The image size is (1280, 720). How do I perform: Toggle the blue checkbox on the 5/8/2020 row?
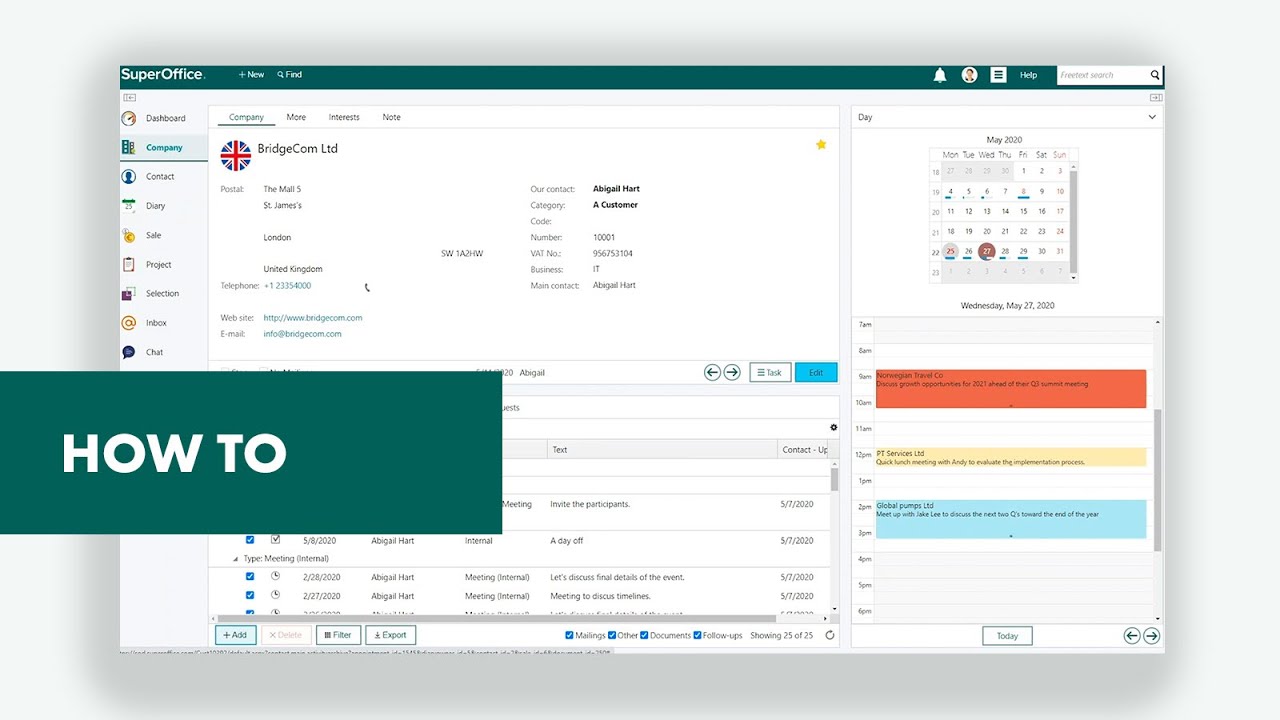250,540
